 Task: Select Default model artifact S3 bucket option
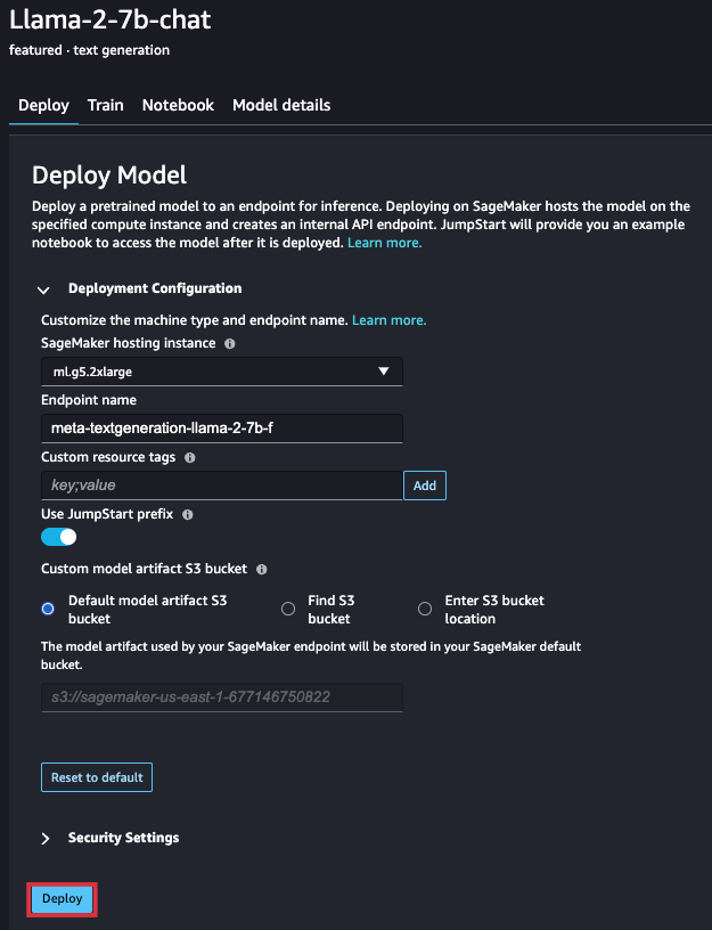[x=48, y=609]
